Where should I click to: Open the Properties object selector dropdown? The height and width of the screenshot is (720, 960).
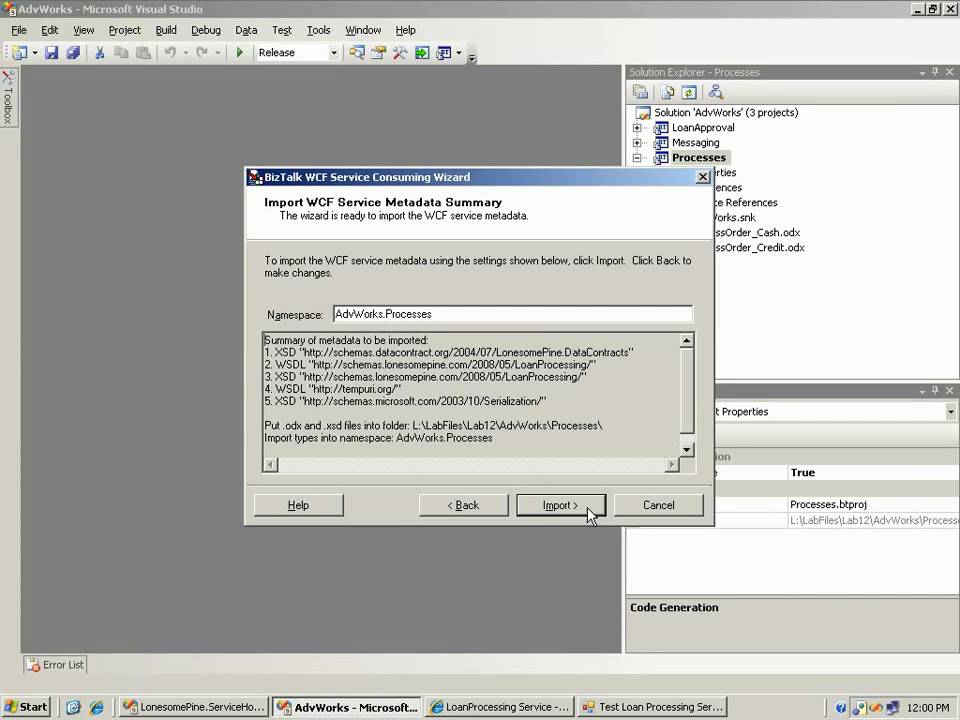point(951,412)
